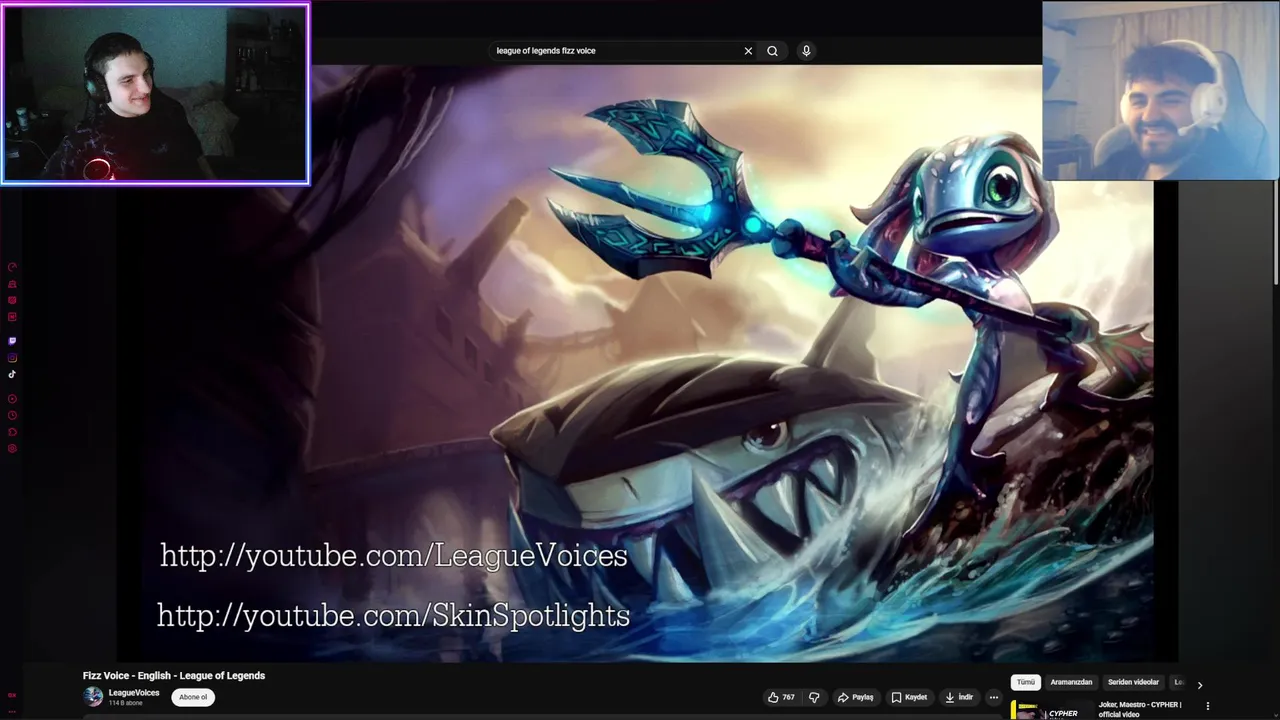Click the speed-dial gauge icon atop the sidebar
1280x720 pixels.
coord(12,267)
